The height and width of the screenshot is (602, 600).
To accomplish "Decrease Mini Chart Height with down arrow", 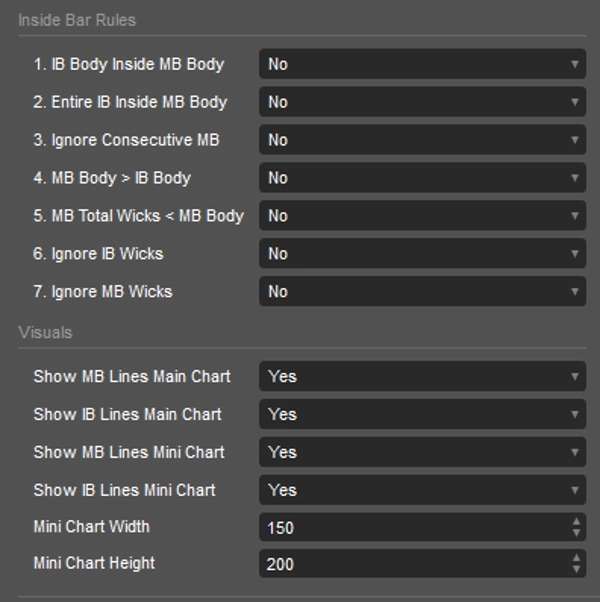I will 576,570.
